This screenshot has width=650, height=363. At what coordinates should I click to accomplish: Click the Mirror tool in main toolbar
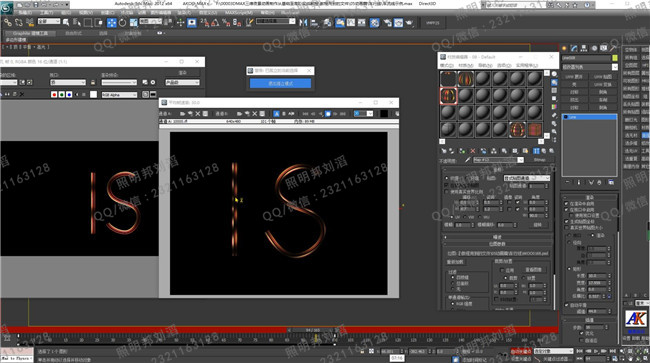(x=303, y=22)
